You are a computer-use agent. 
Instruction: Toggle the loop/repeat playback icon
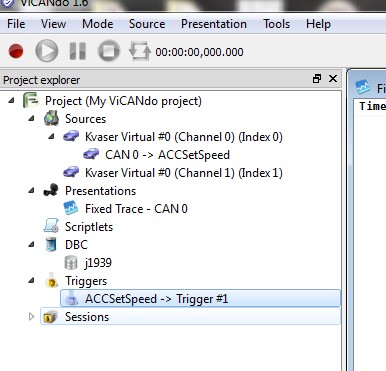tap(139, 51)
